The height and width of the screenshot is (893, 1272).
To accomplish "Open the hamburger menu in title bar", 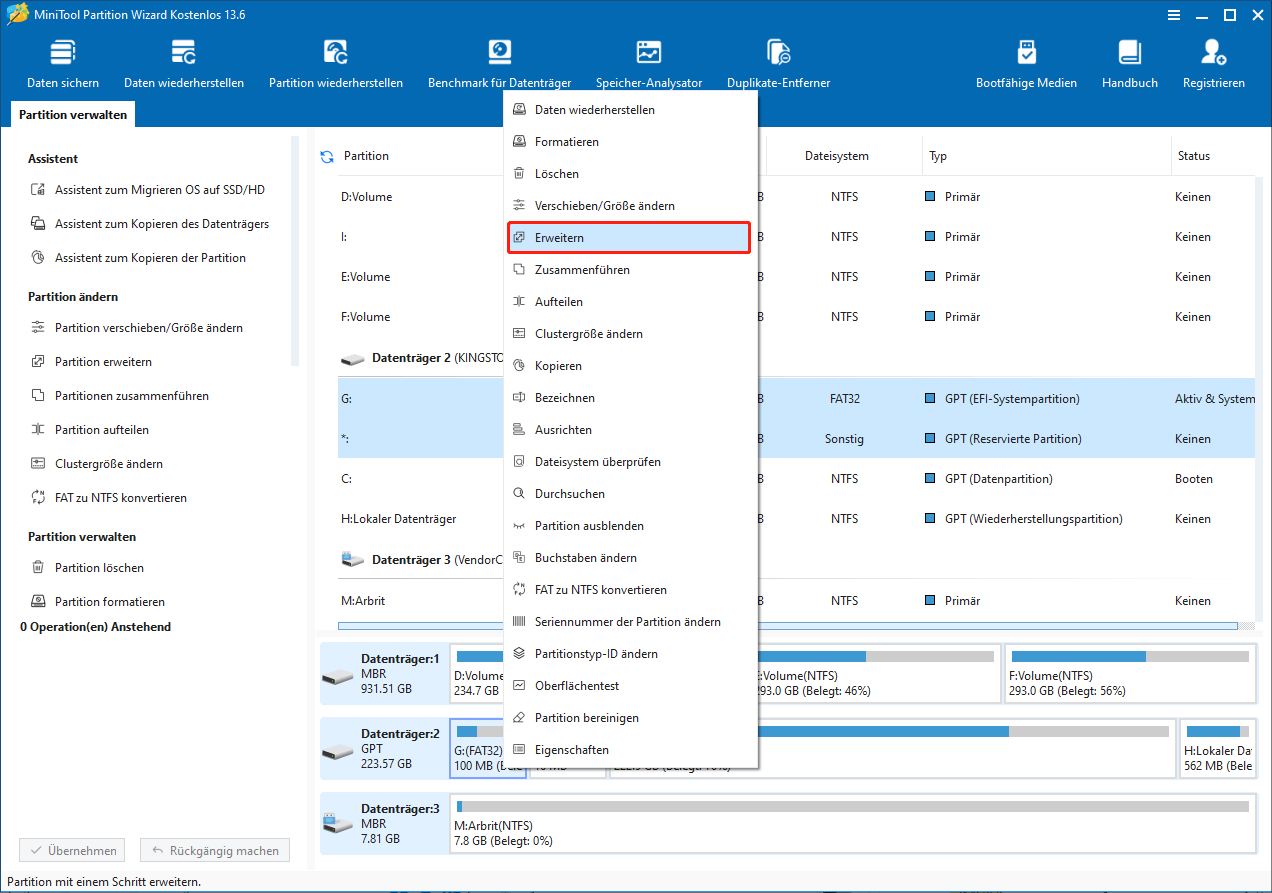I will pos(1173,14).
